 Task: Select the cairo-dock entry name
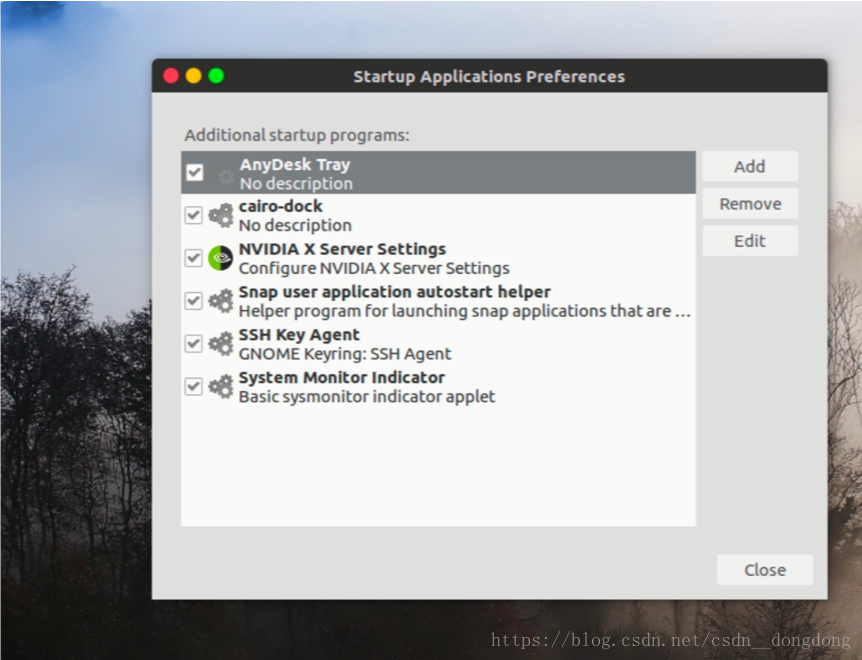click(x=280, y=207)
